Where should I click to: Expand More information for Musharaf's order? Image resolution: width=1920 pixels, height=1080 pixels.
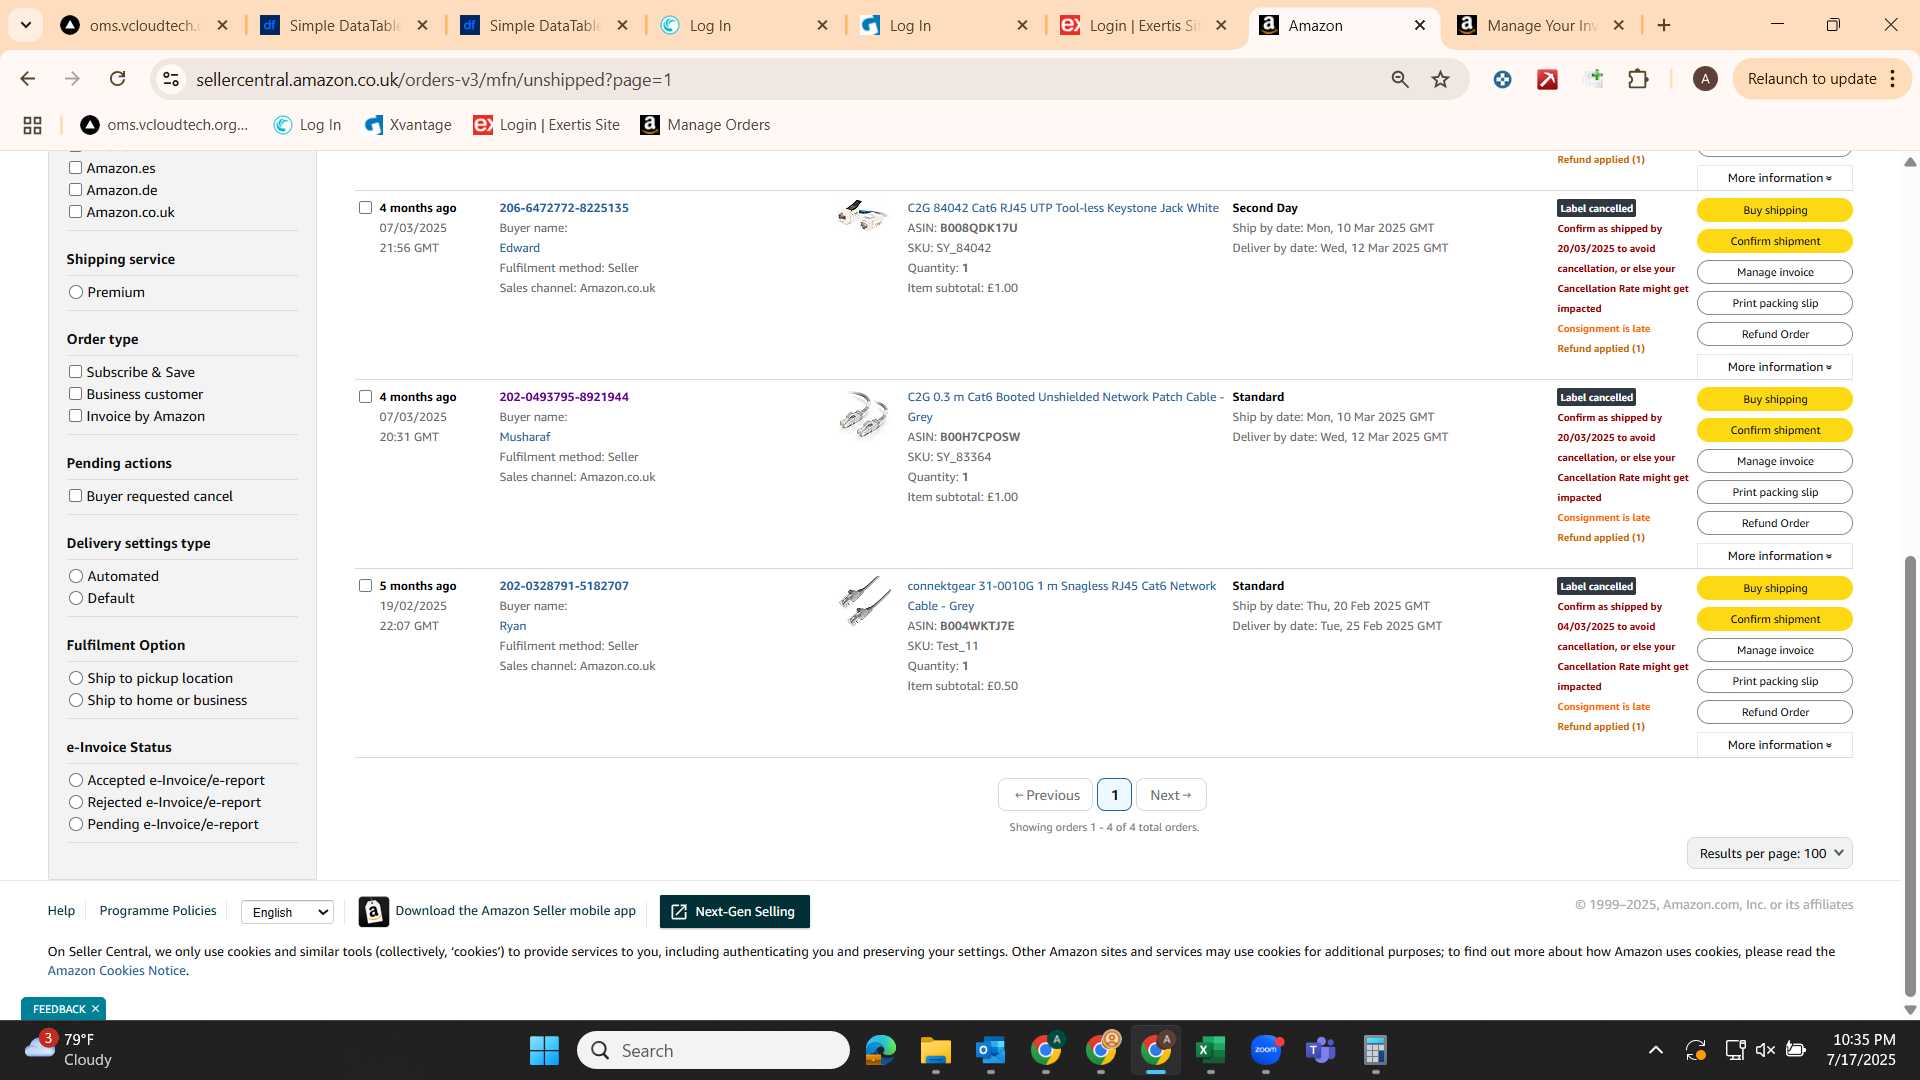click(x=1775, y=556)
